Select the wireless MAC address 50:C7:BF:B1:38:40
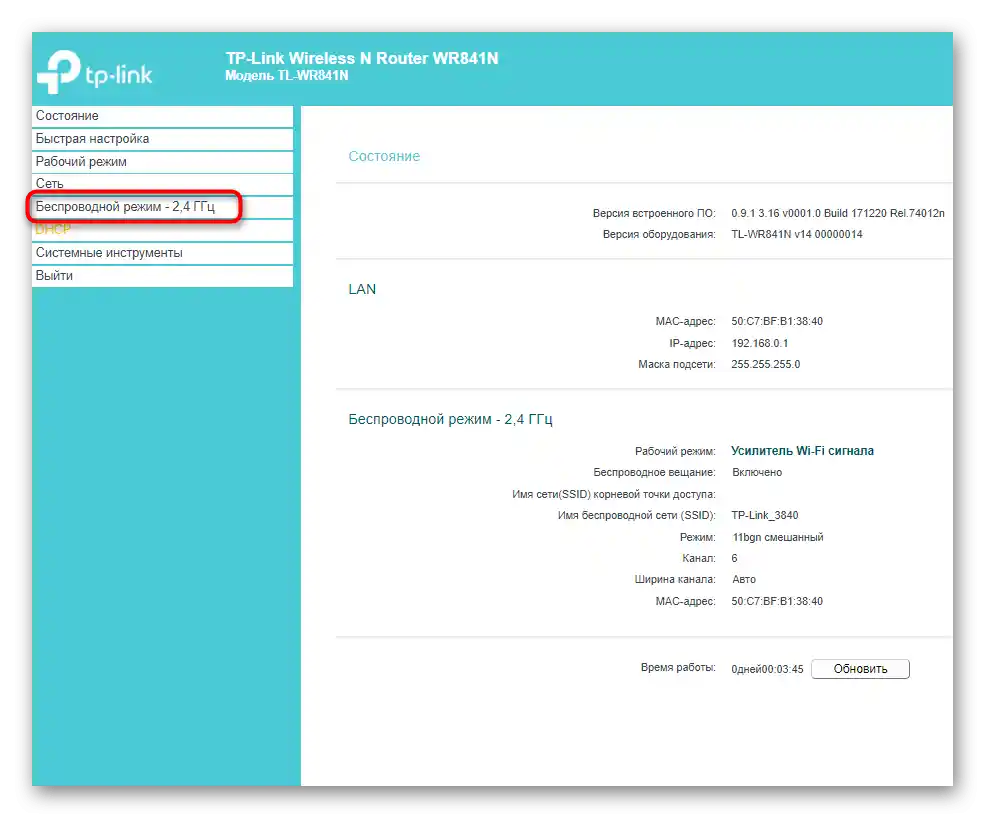Image resolution: width=985 pixels, height=818 pixels. 776,602
